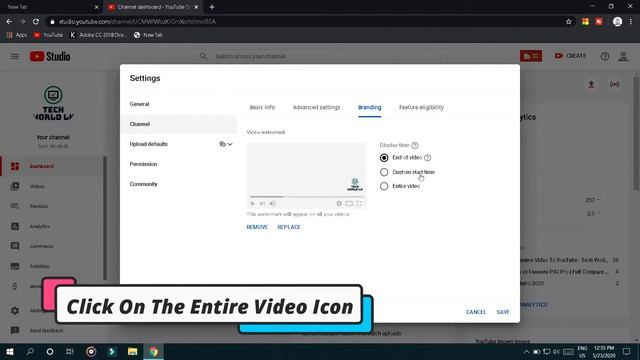This screenshot has height=360, width=640.
Task: Click watermark preview play icon
Action: (252, 203)
